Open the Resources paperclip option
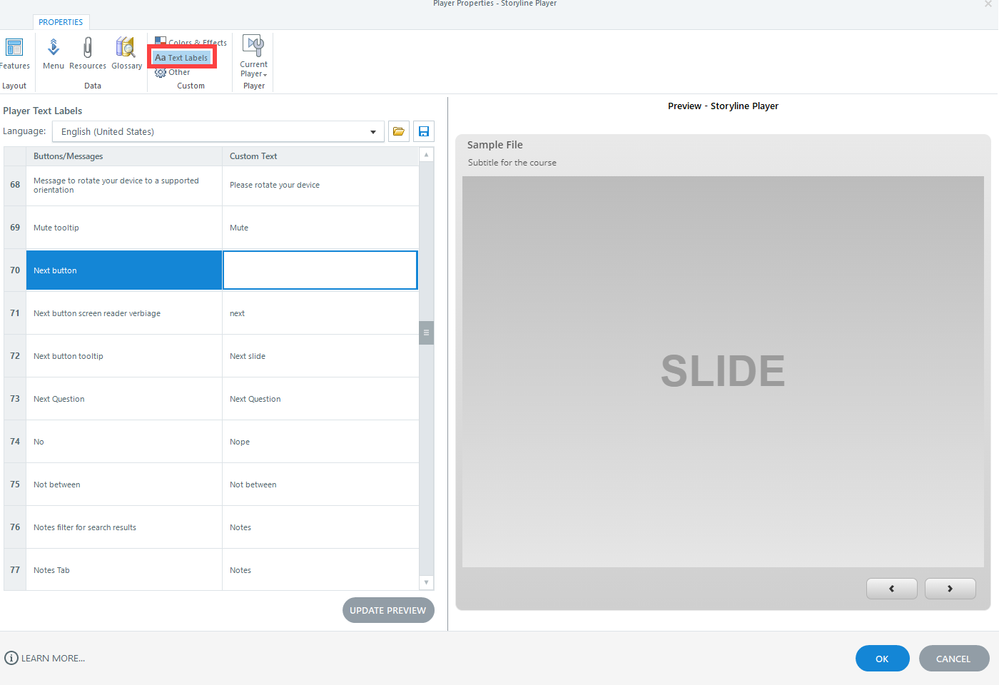This screenshot has width=999, height=685. coord(87,54)
